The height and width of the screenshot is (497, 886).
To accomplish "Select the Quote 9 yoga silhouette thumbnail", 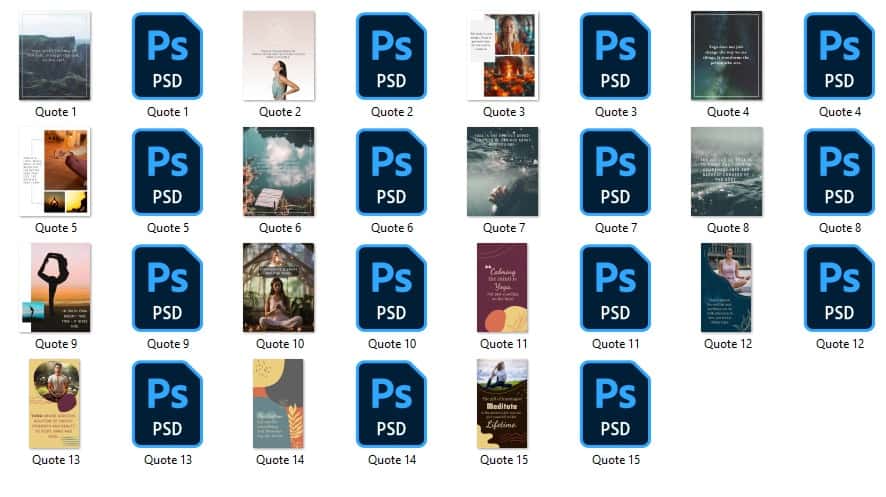I will (55, 288).
